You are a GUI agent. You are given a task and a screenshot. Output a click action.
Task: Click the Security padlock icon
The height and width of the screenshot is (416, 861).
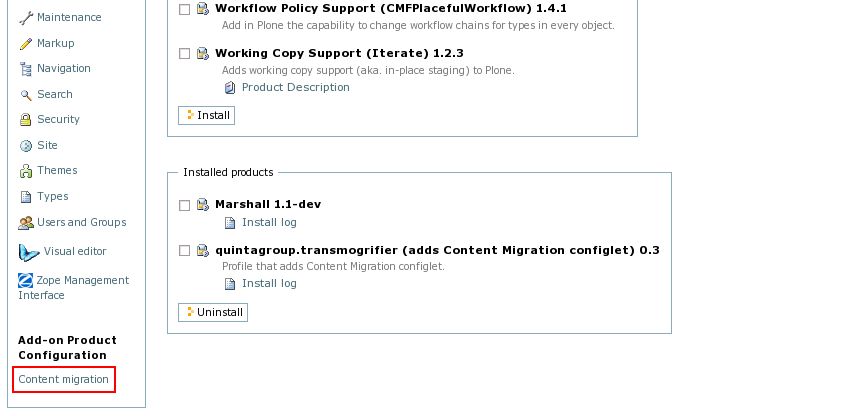coord(26,120)
